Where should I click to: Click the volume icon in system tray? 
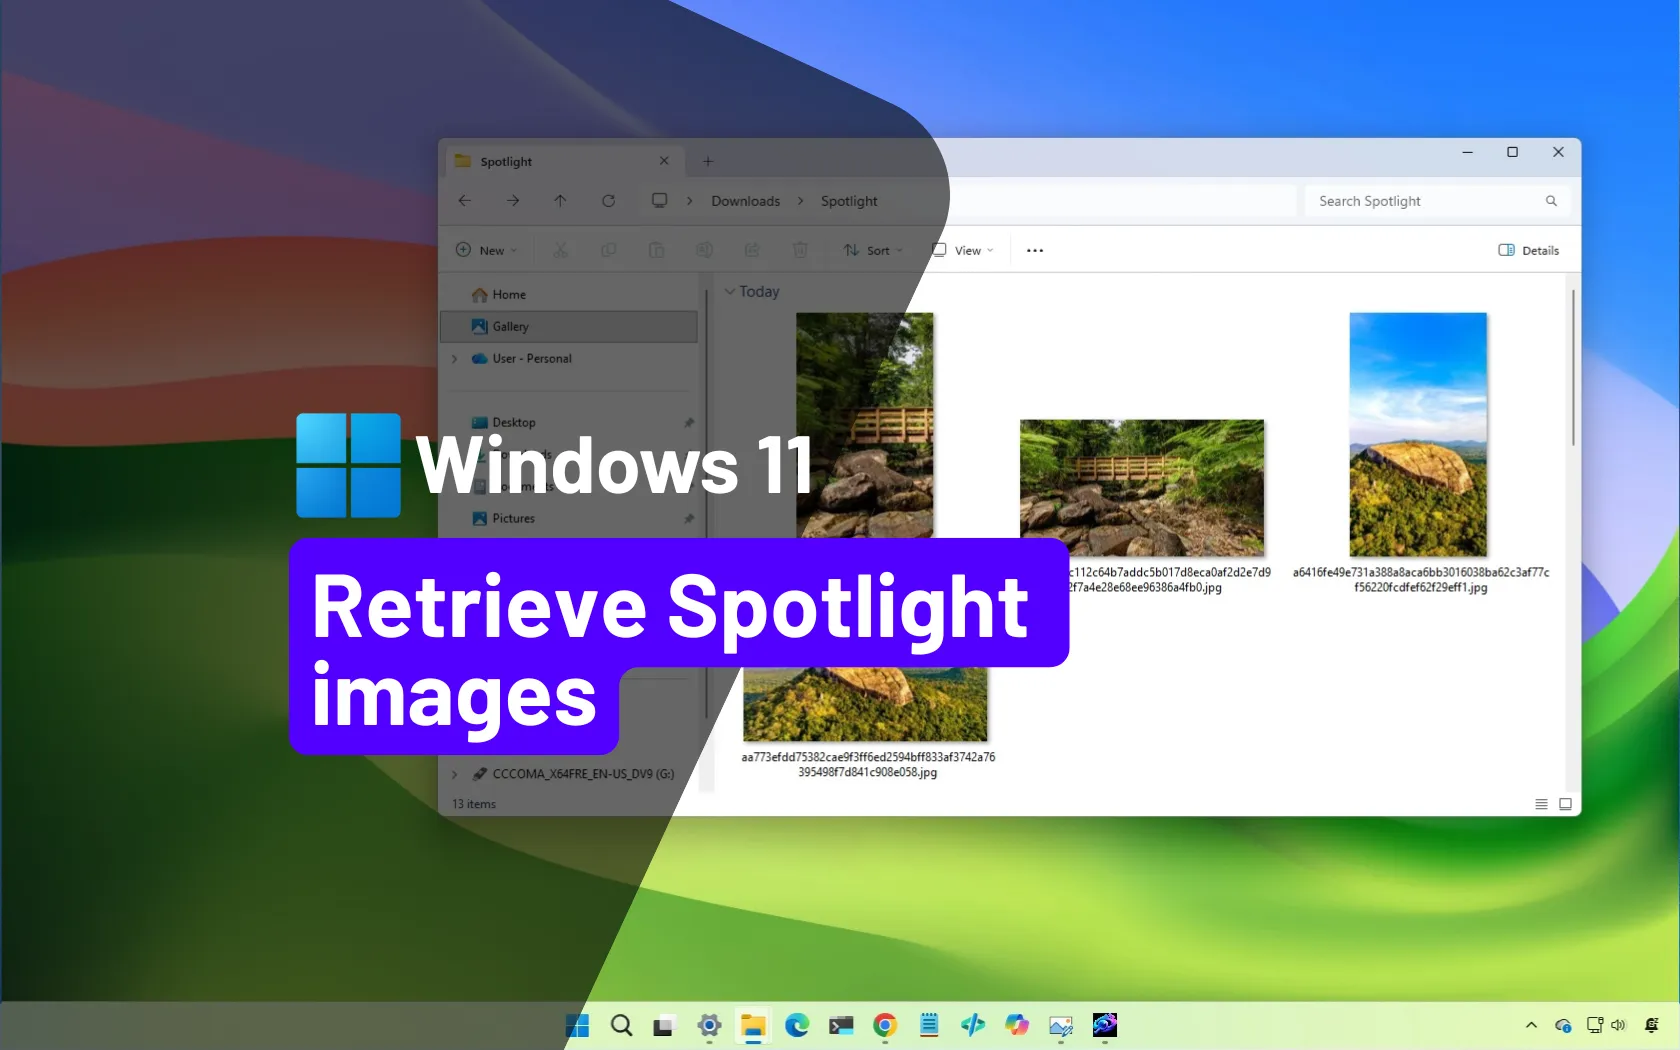coord(1618,1025)
